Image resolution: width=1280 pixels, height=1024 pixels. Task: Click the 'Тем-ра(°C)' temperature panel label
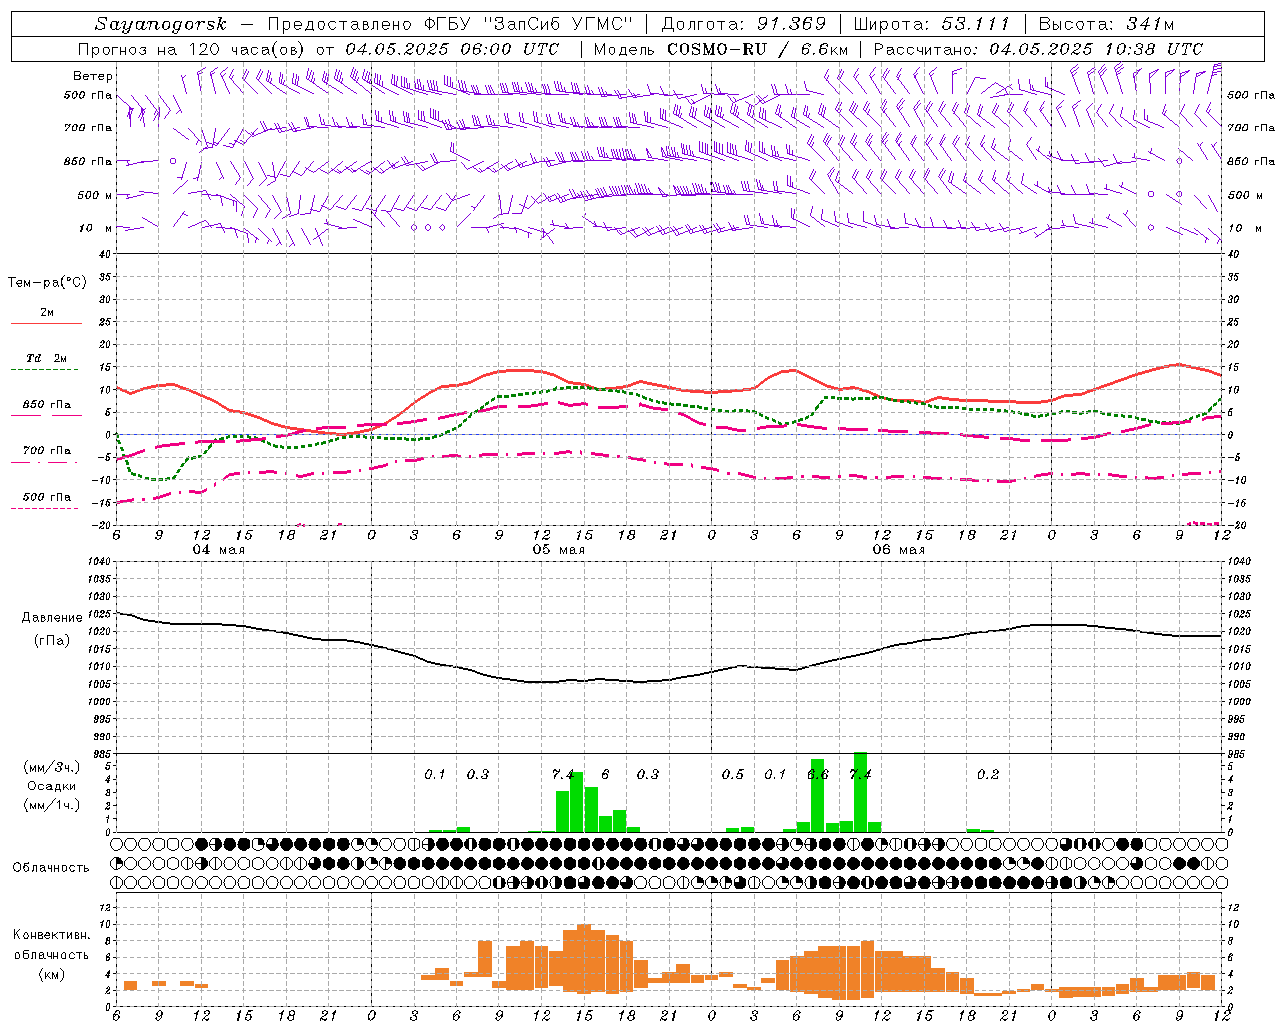(47, 283)
